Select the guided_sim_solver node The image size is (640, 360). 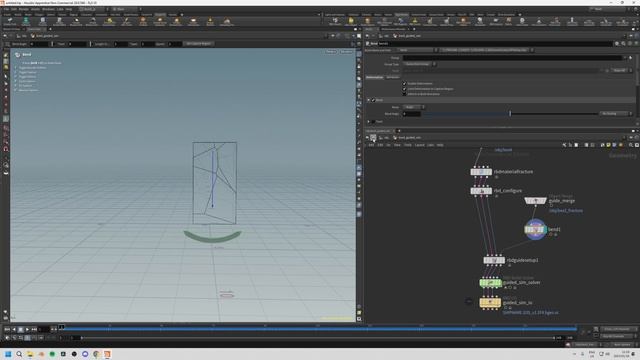pyautogui.click(x=490, y=282)
